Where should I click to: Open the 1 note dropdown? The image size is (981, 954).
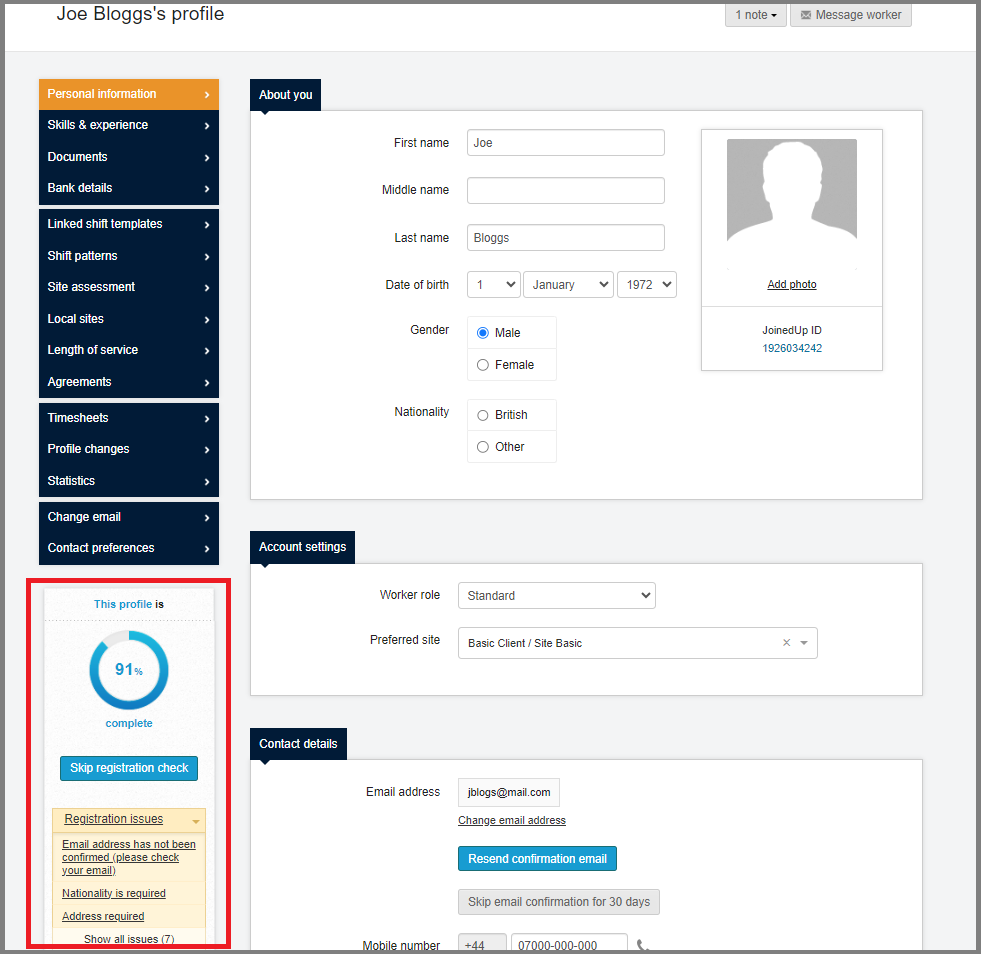tap(755, 15)
